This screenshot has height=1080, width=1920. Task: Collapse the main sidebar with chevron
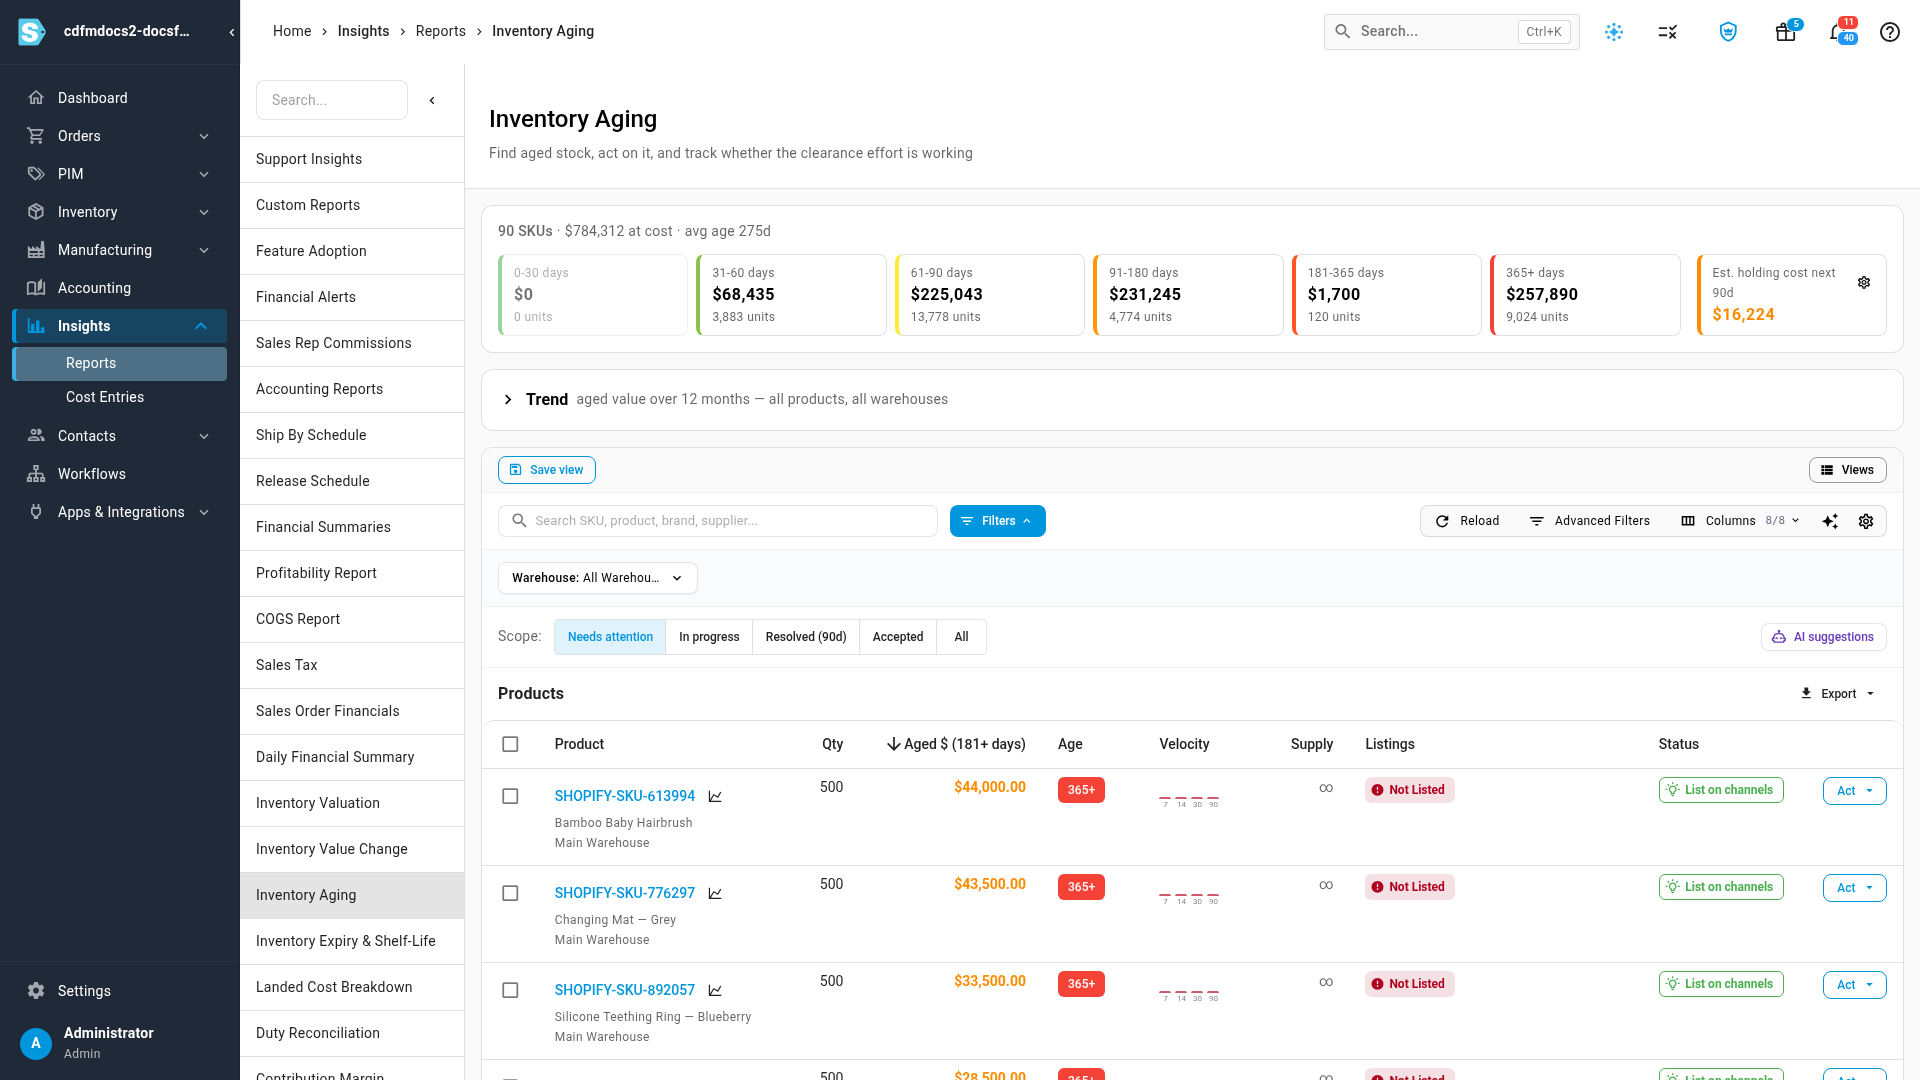point(232,32)
